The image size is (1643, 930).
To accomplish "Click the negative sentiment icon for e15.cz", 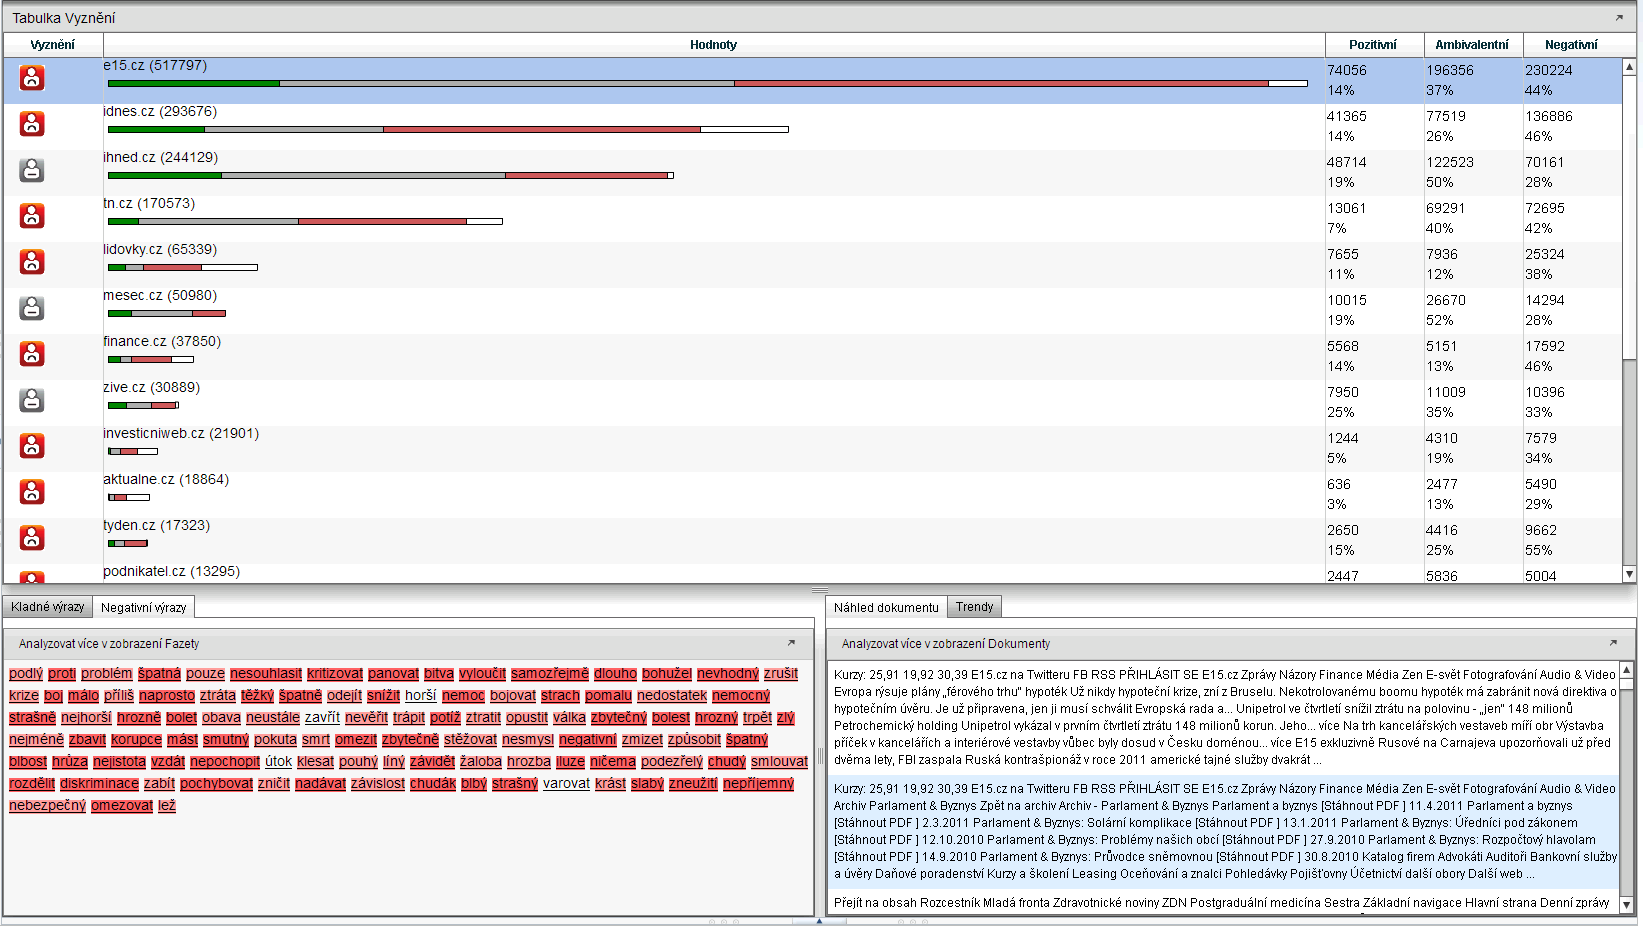I will 32,78.
